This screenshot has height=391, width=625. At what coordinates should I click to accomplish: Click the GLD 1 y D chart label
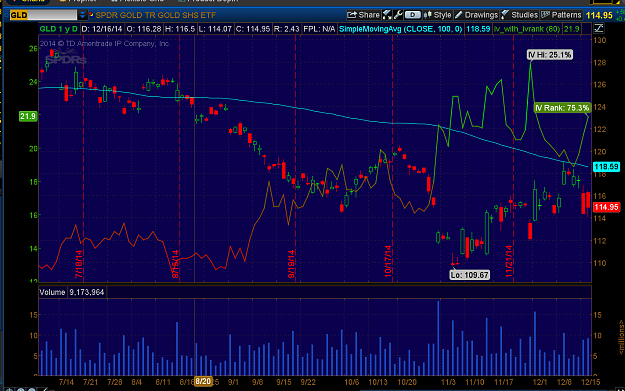click(59, 29)
